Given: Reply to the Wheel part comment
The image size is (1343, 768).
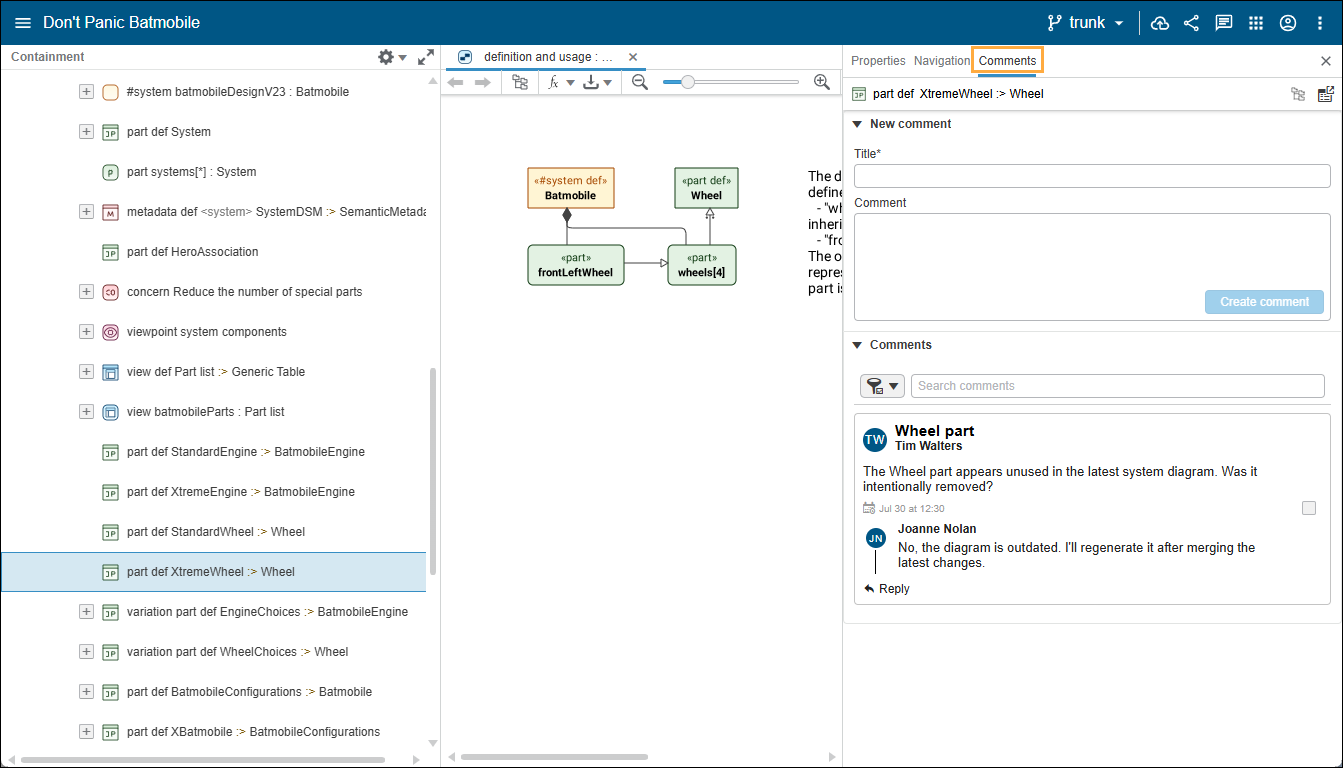Looking at the screenshot, I should click(x=887, y=589).
